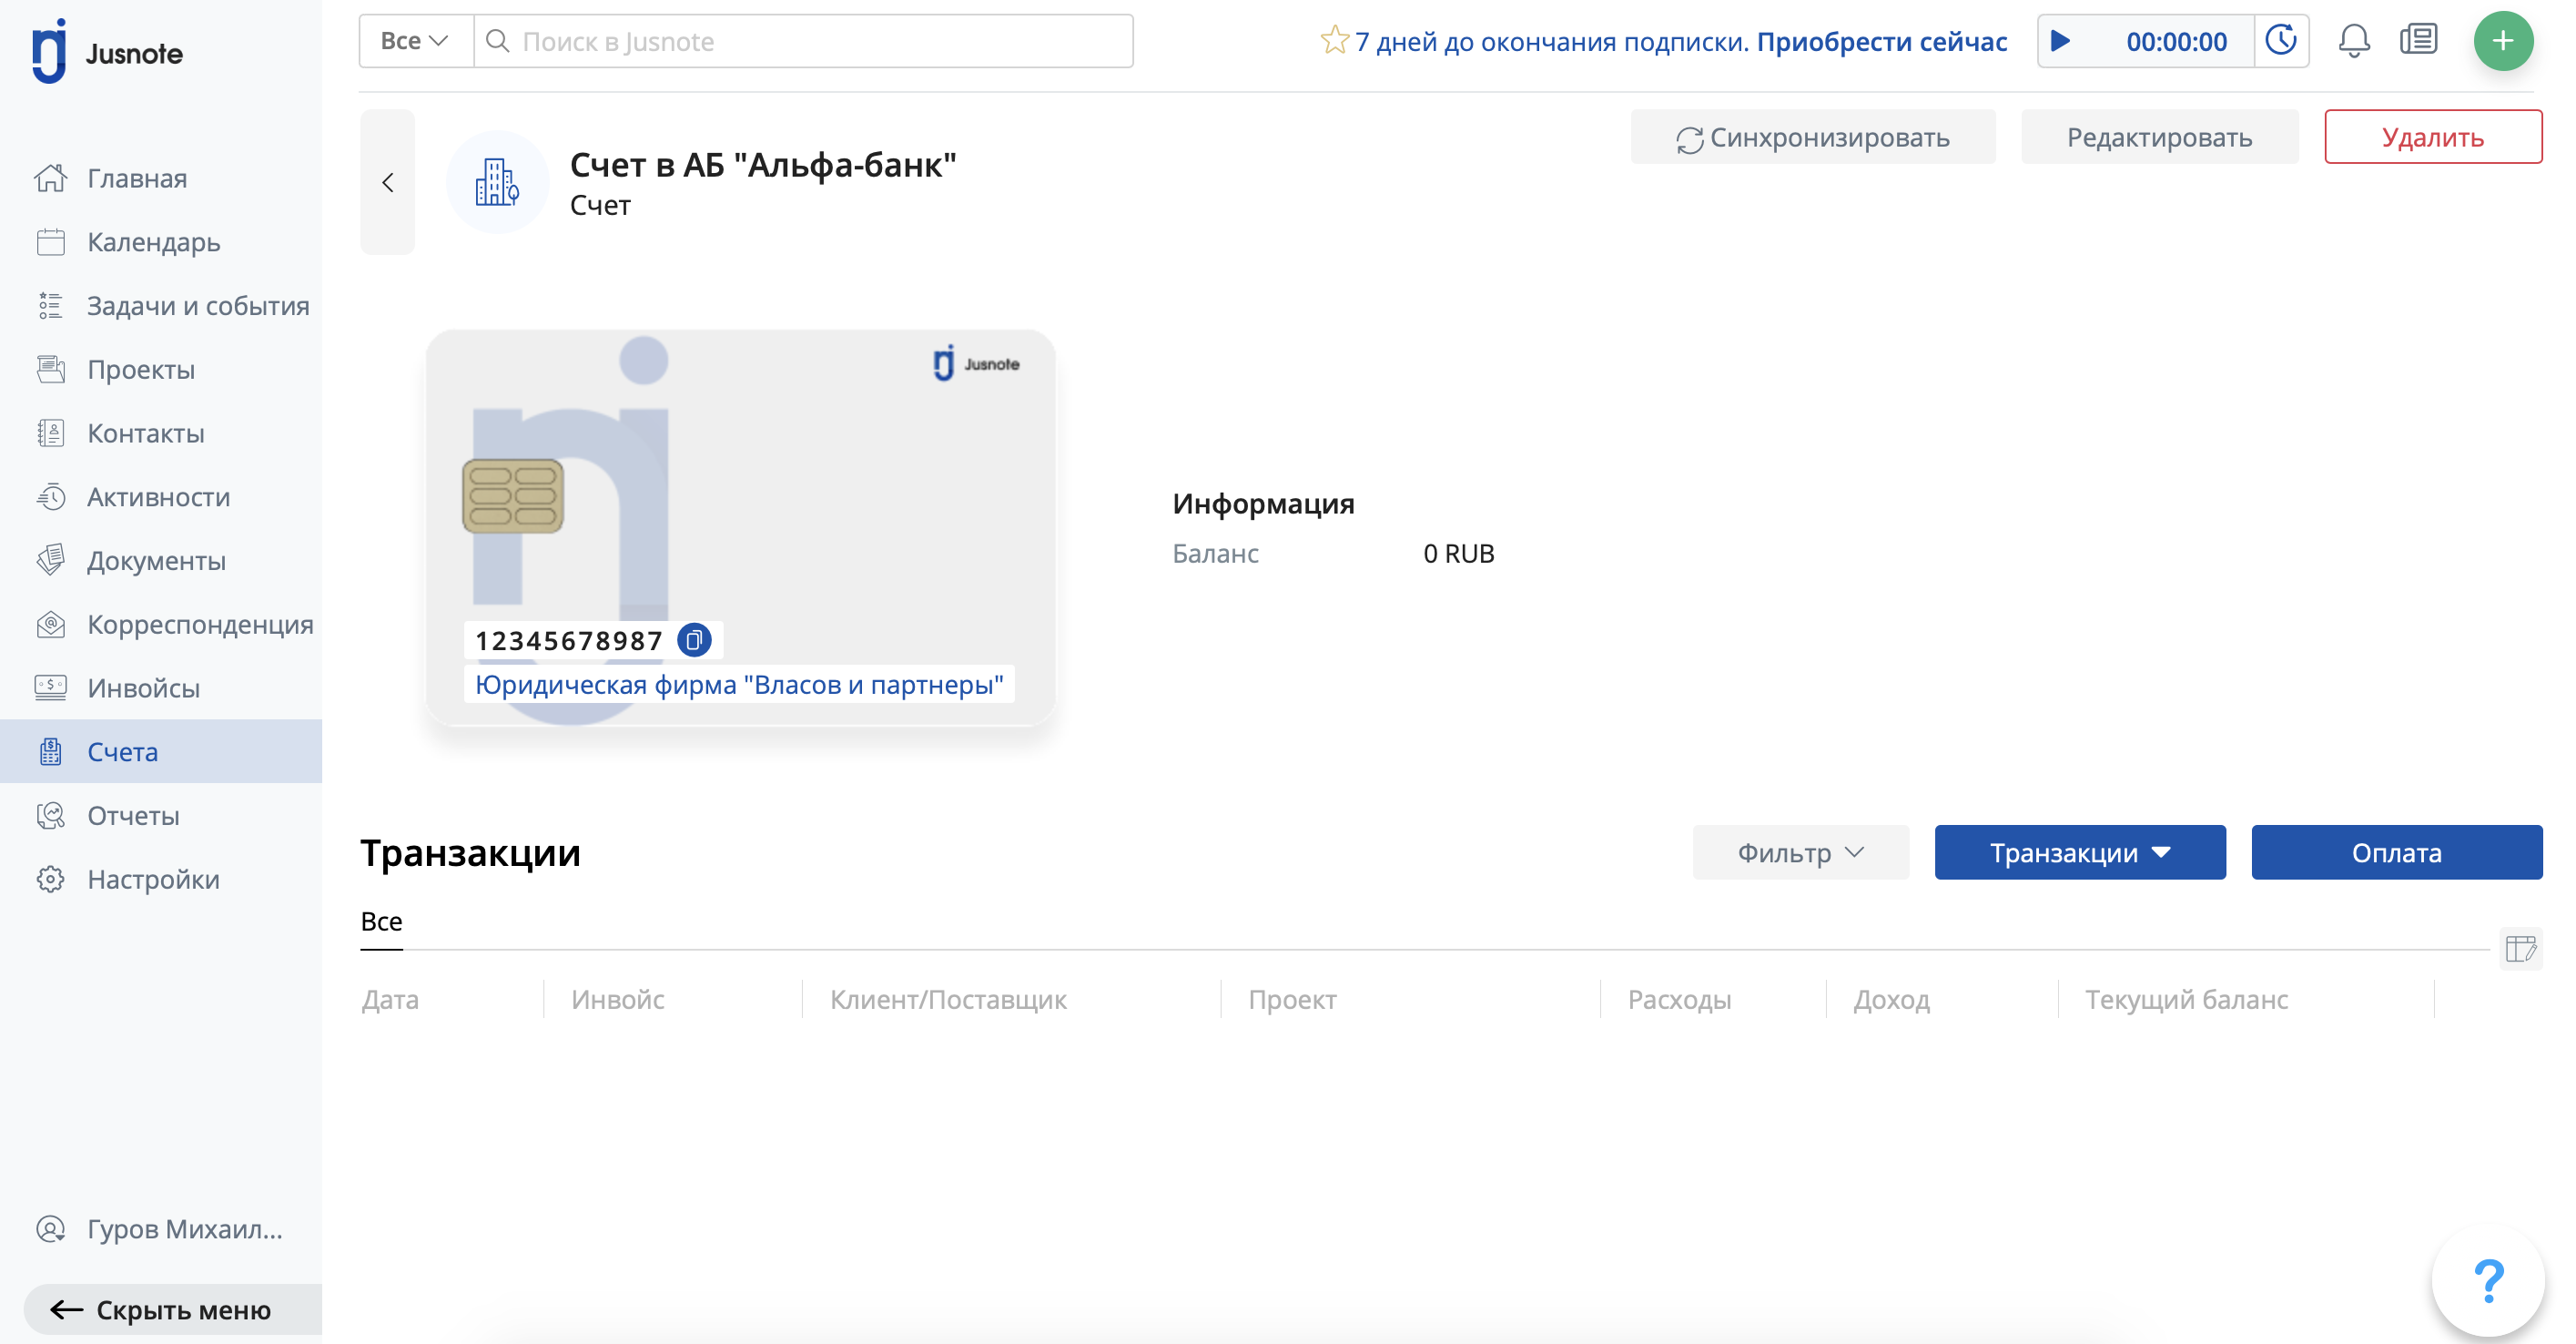This screenshot has height=1344, width=2576.
Task: Click the Клиент/Поставщик column header
Action: 948,999
